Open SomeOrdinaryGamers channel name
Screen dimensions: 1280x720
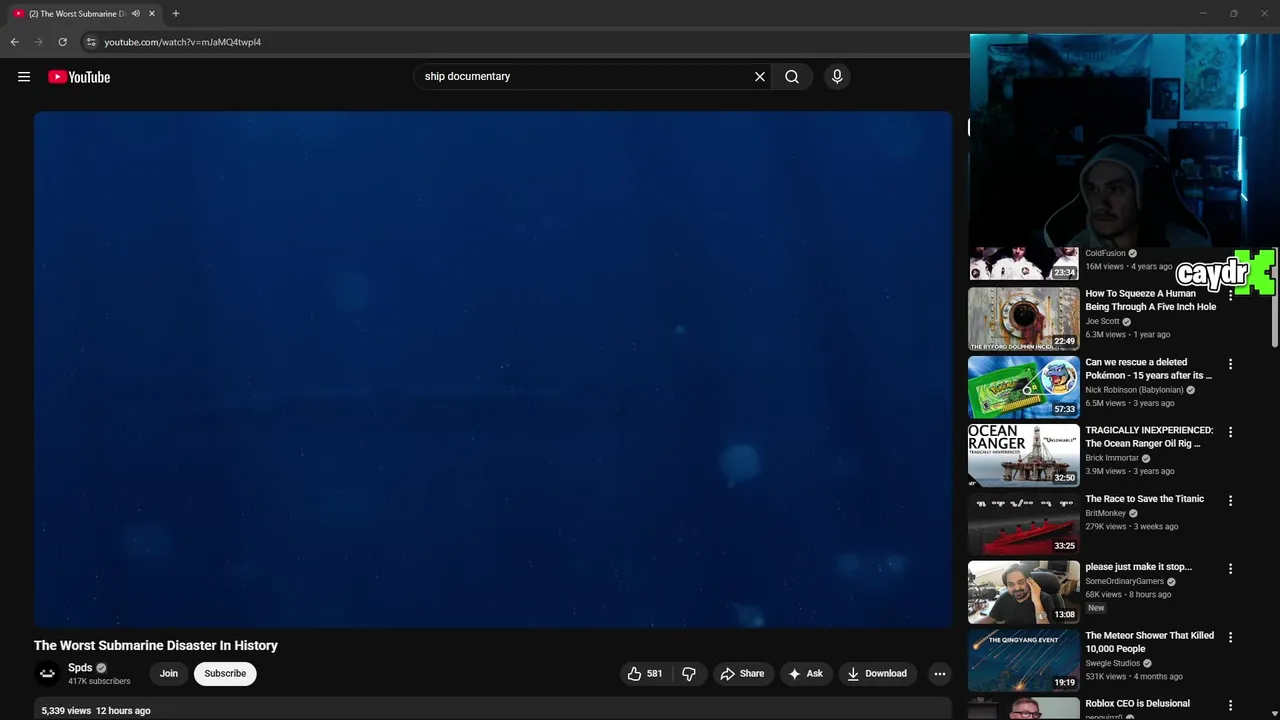1125,581
